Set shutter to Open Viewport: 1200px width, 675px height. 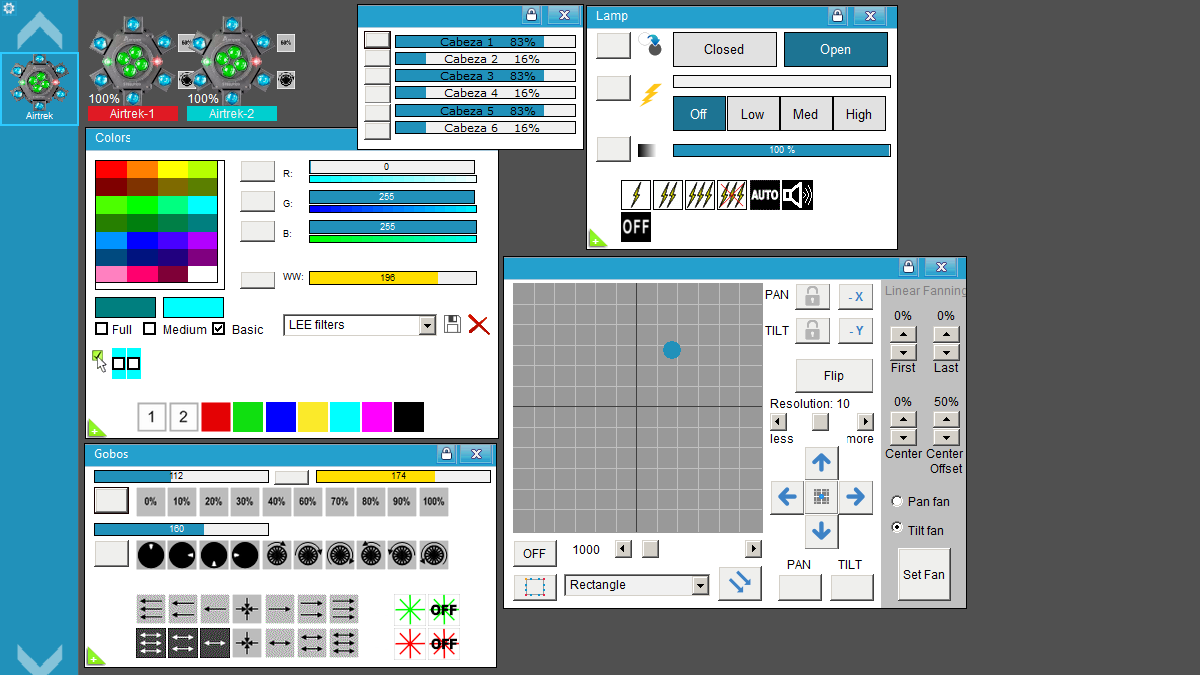click(x=835, y=49)
